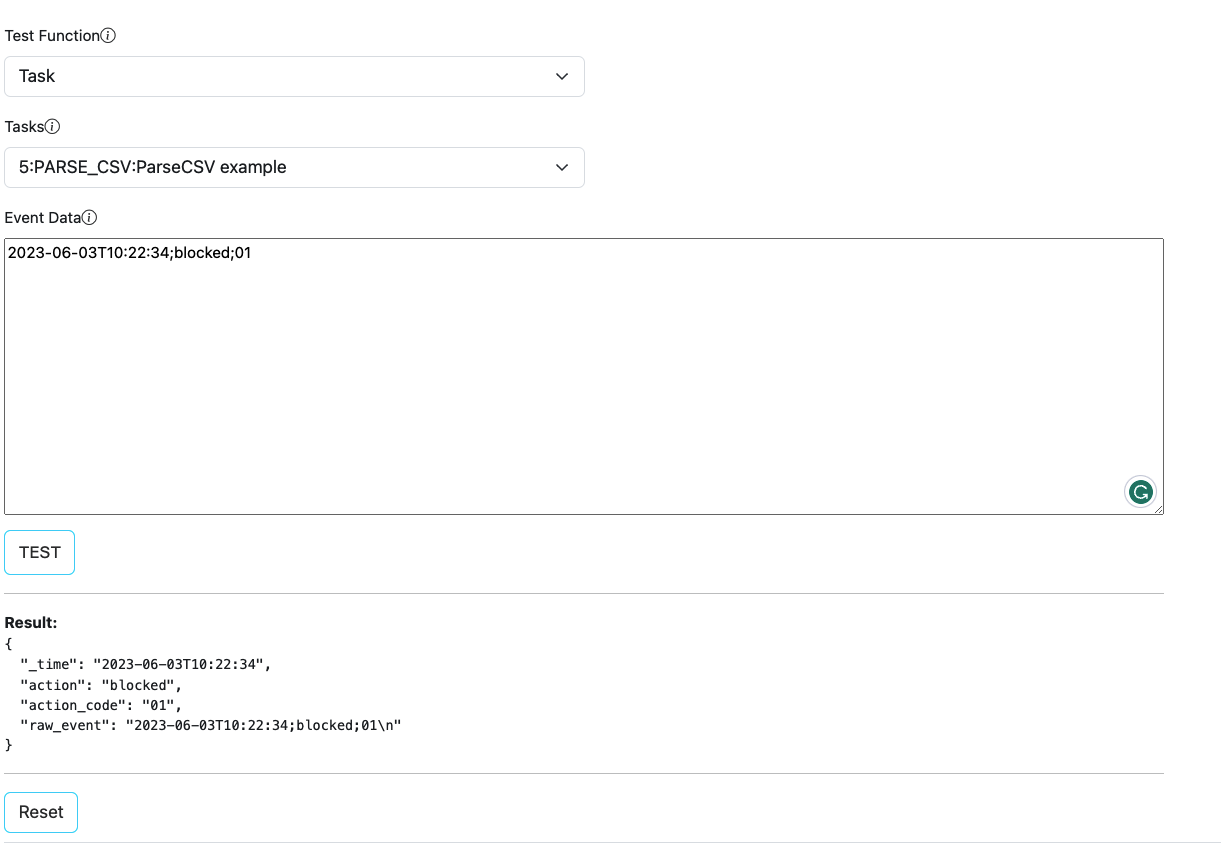Open the green Grammarly icon in textarea
1221x859 pixels.
(1140, 492)
